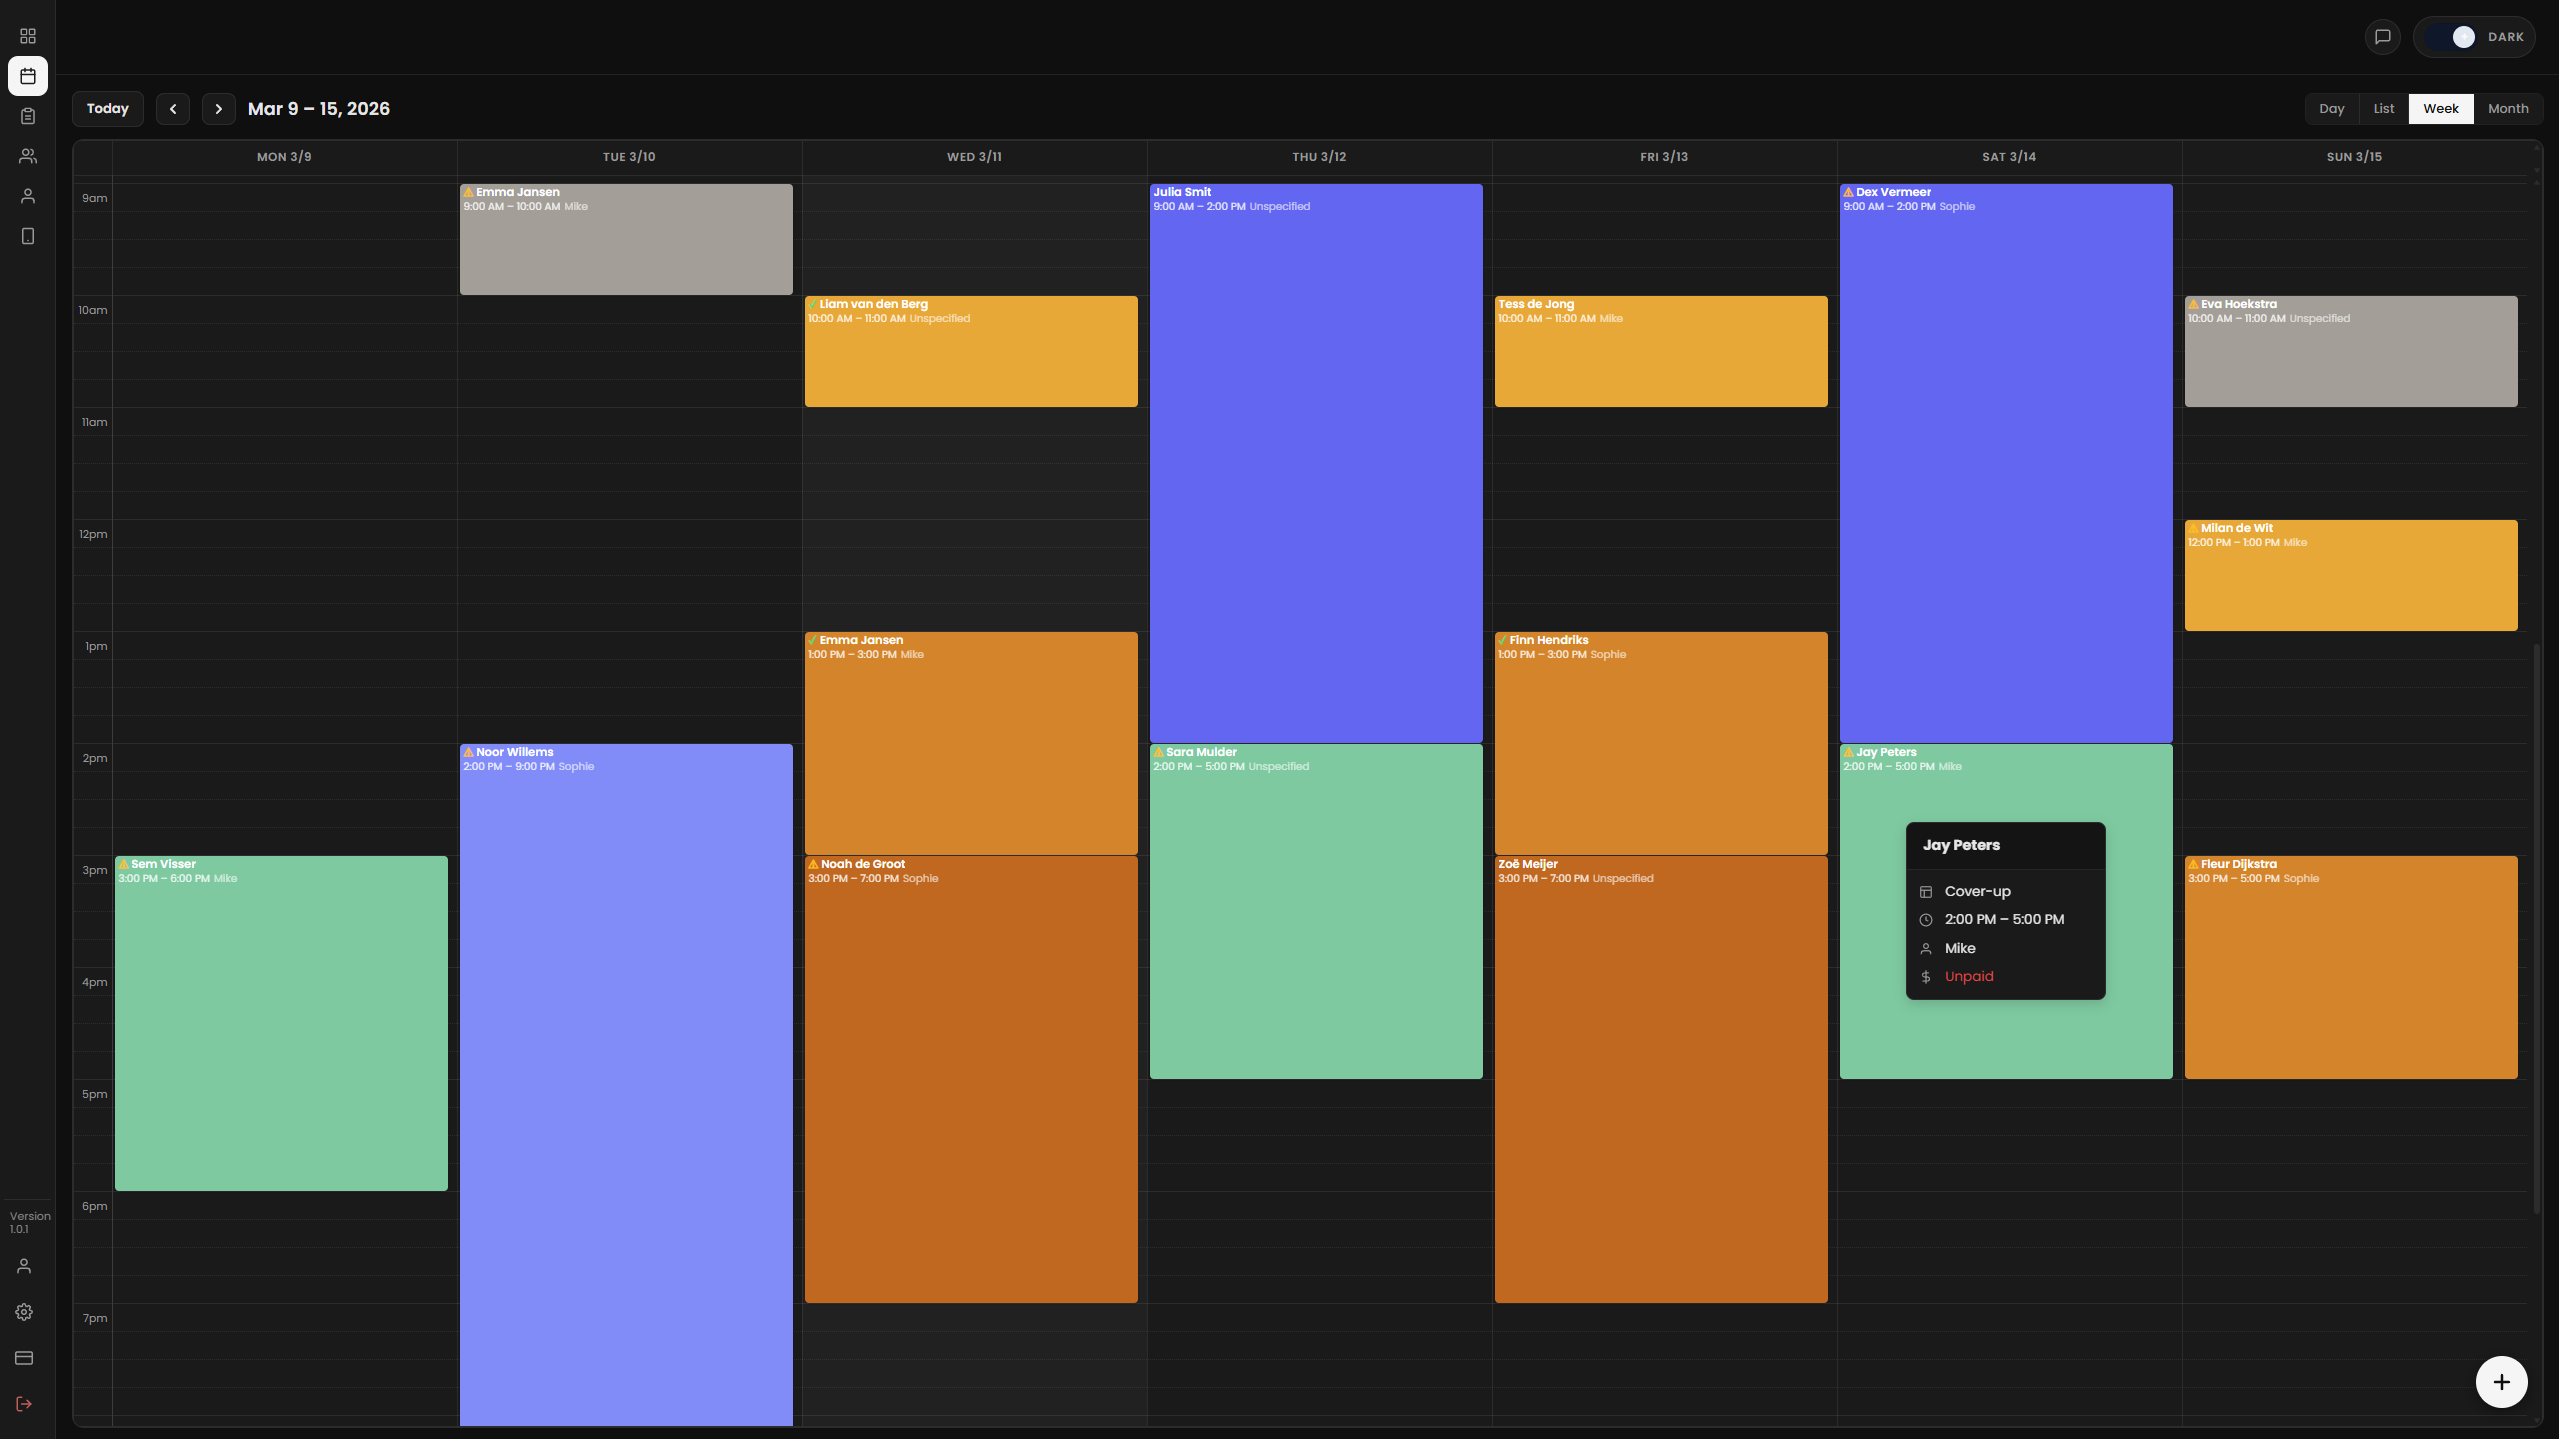Image resolution: width=2559 pixels, height=1439 pixels.
Task: Open the single client profile icon
Action: [x=27, y=196]
